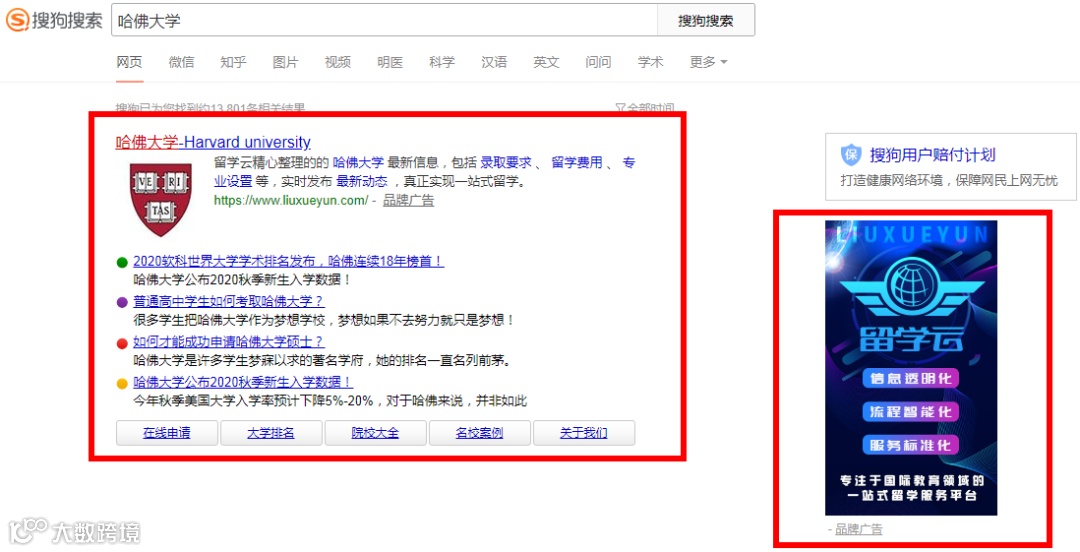Click the https://www.liuxueyun.com/ URL
This screenshot has width=1080, height=552.
tap(291, 201)
